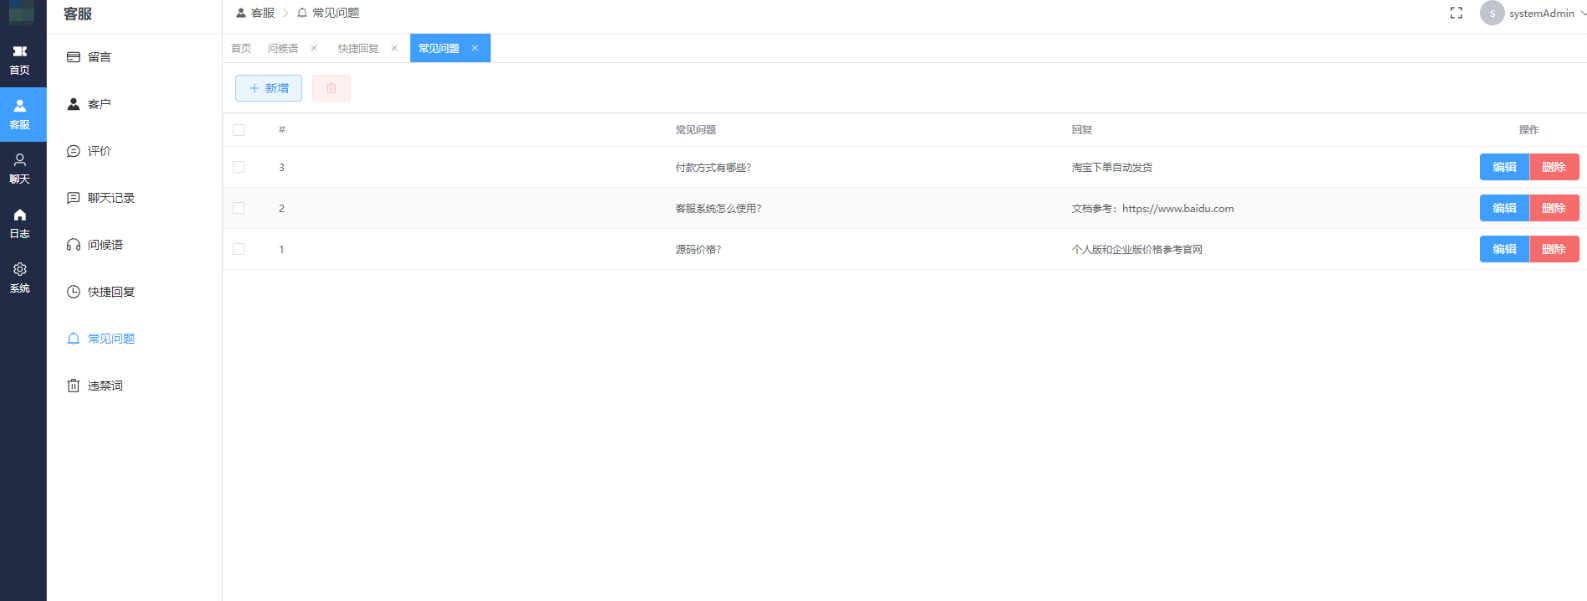
Task: Toggle fullscreen icon in top bar
Action: pyautogui.click(x=1456, y=13)
